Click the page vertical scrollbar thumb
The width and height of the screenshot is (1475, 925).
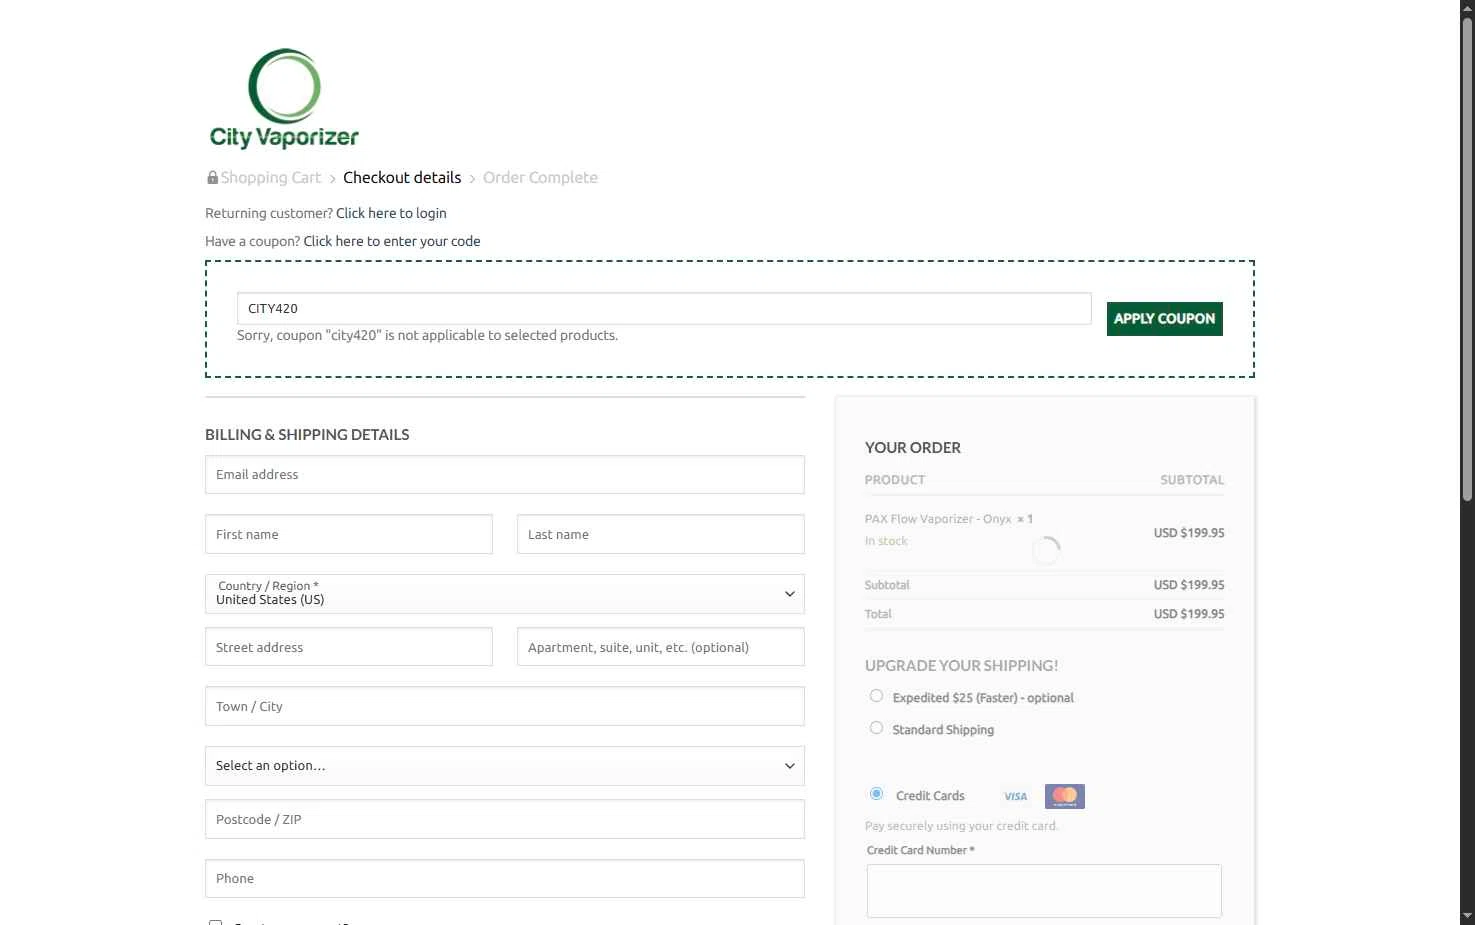1468,258
